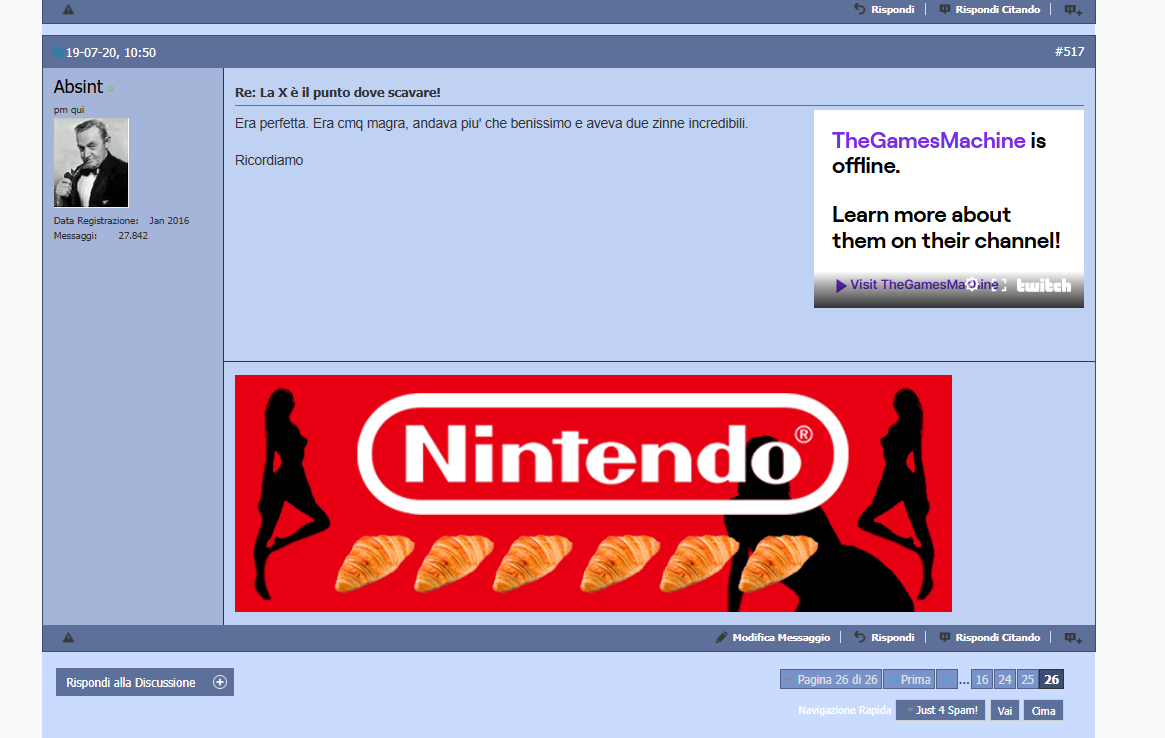Open Just 4 Spam! quick navigation dropdown
This screenshot has width=1165, height=738.
pyautogui.click(x=941, y=711)
